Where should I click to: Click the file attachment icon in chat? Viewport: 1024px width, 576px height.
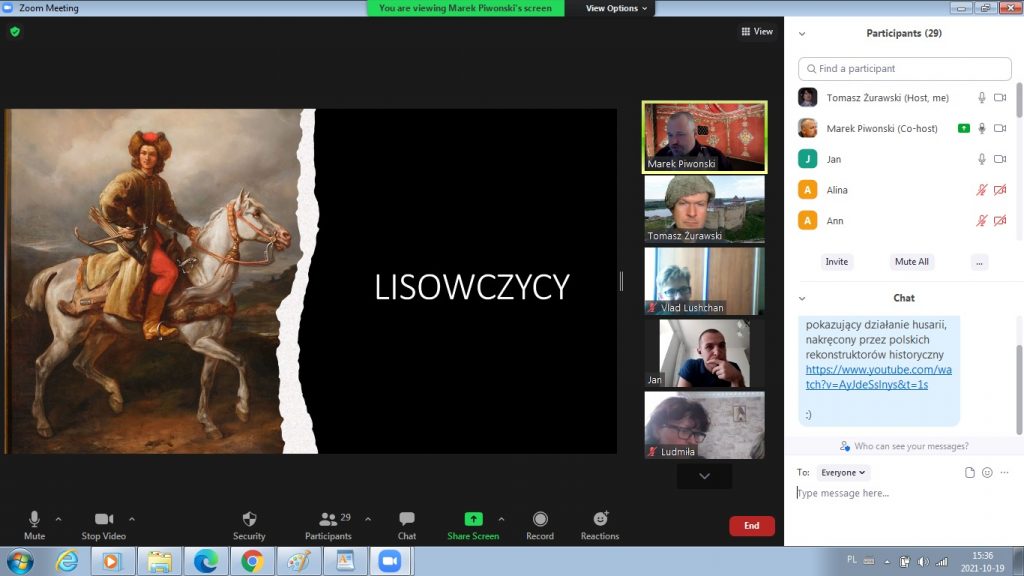point(969,472)
